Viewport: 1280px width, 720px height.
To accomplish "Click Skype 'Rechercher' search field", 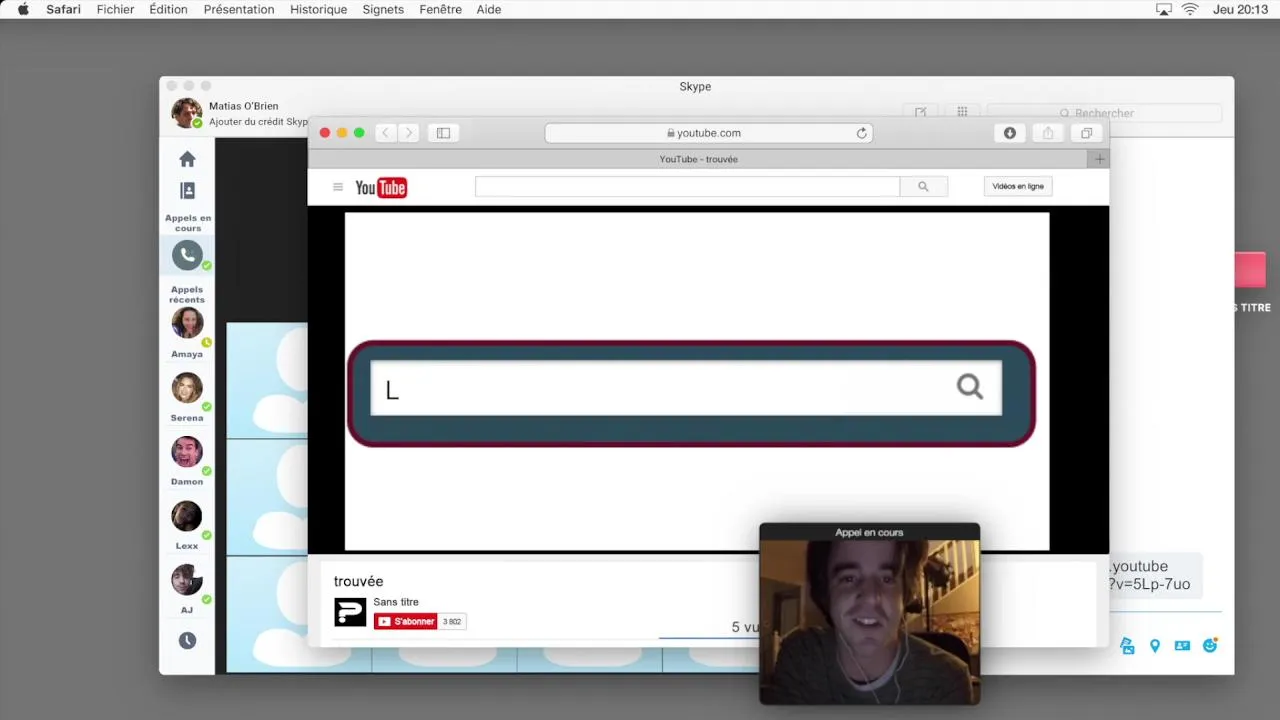I will (x=1104, y=113).
